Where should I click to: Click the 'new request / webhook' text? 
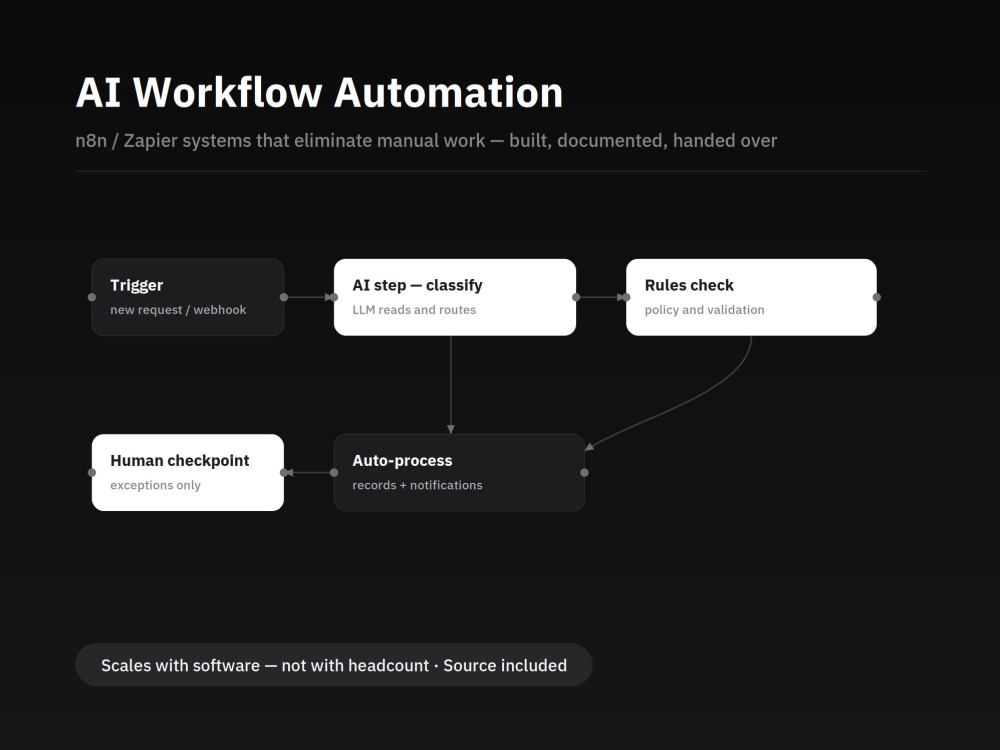coord(178,310)
